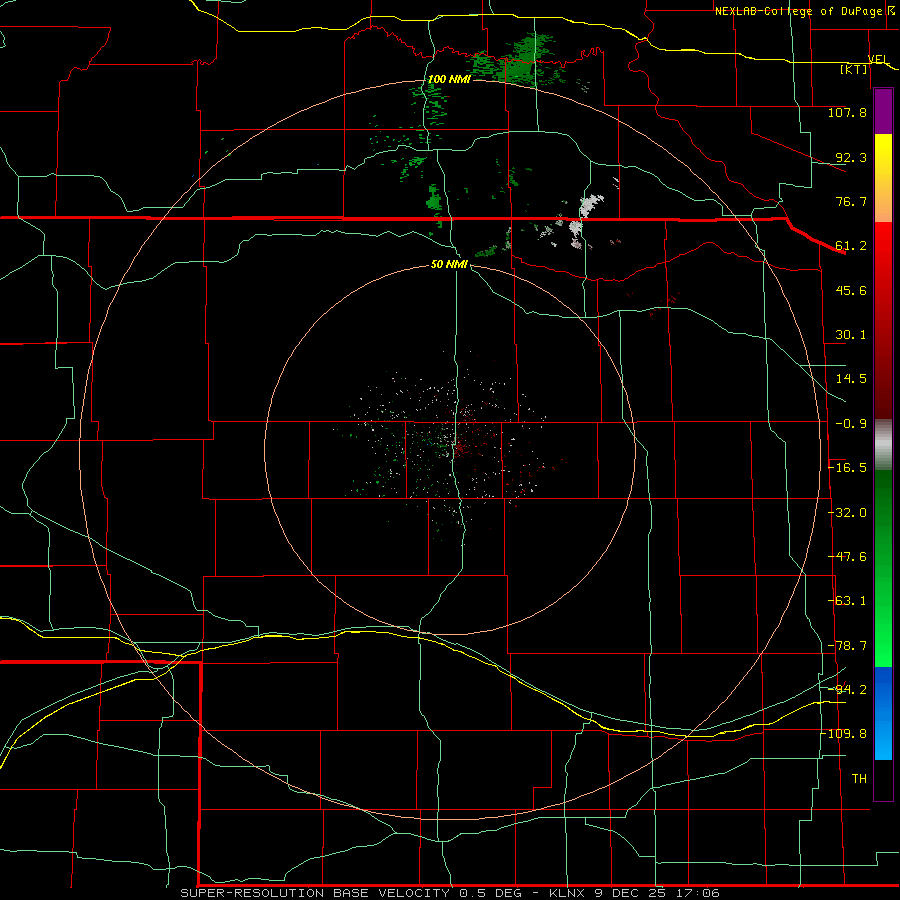Viewport: 900px width, 900px height.
Task: Click the [KT] units label
Action: (x=854, y=69)
